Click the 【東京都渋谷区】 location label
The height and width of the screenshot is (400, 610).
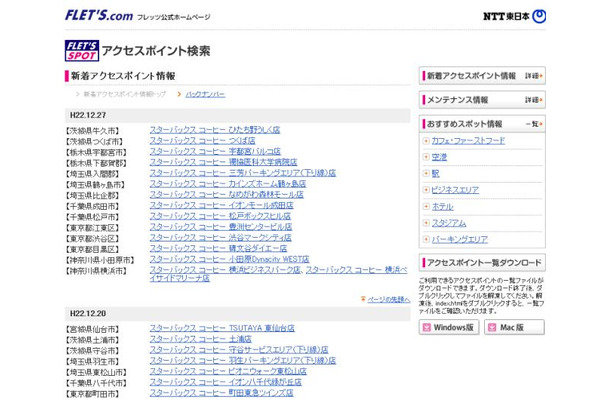pyautogui.click(x=92, y=239)
